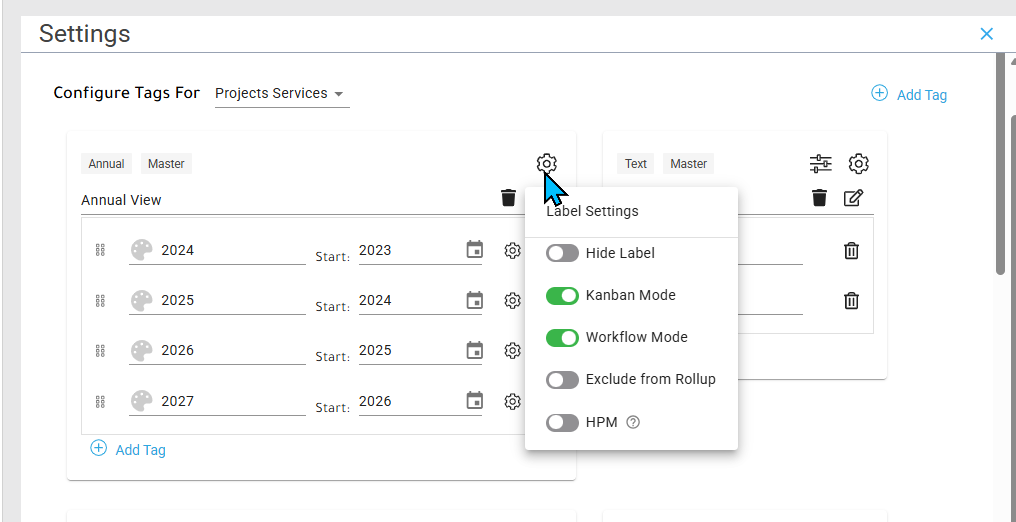Edit the 2025 tag name field
This screenshot has width=1016, height=522.
[233, 301]
